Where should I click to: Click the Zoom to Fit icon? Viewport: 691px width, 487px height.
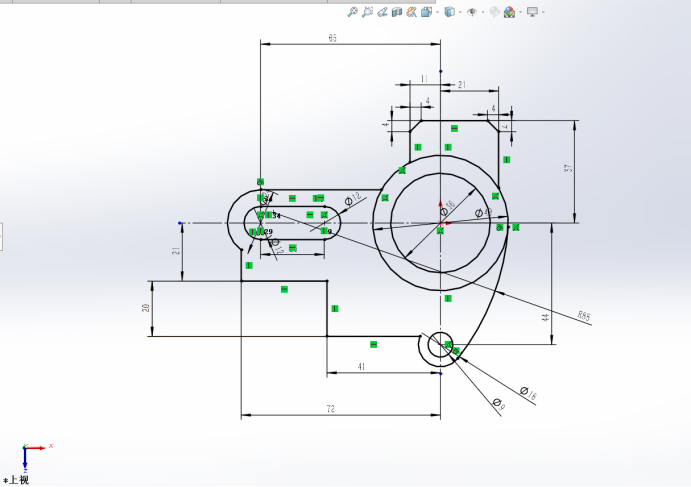(x=352, y=12)
